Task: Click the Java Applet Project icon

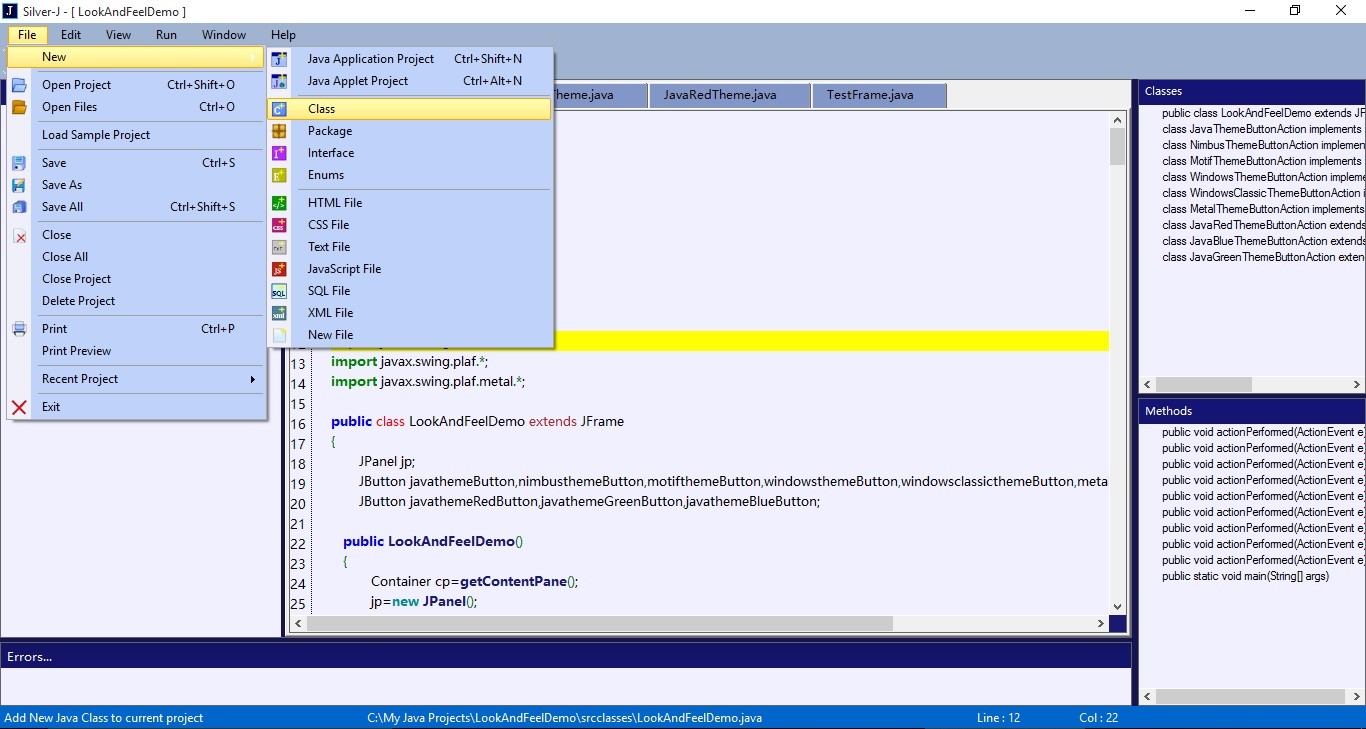Action: click(x=279, y=81)
